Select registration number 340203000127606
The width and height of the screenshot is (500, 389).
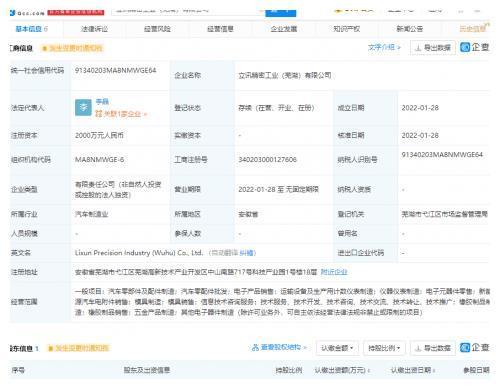click(267, 160)
